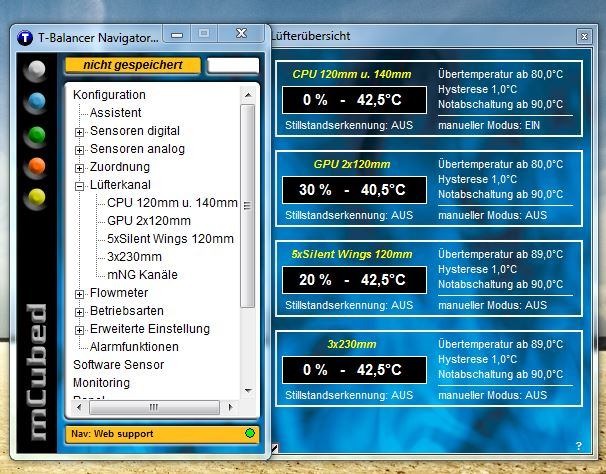The image size is (606, 474).
Task: Click the 'Nav: Web support' bar
Action: point(162,434)
